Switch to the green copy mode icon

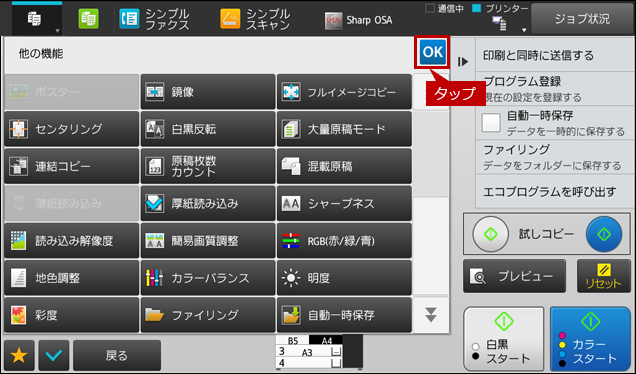[88, 19]
